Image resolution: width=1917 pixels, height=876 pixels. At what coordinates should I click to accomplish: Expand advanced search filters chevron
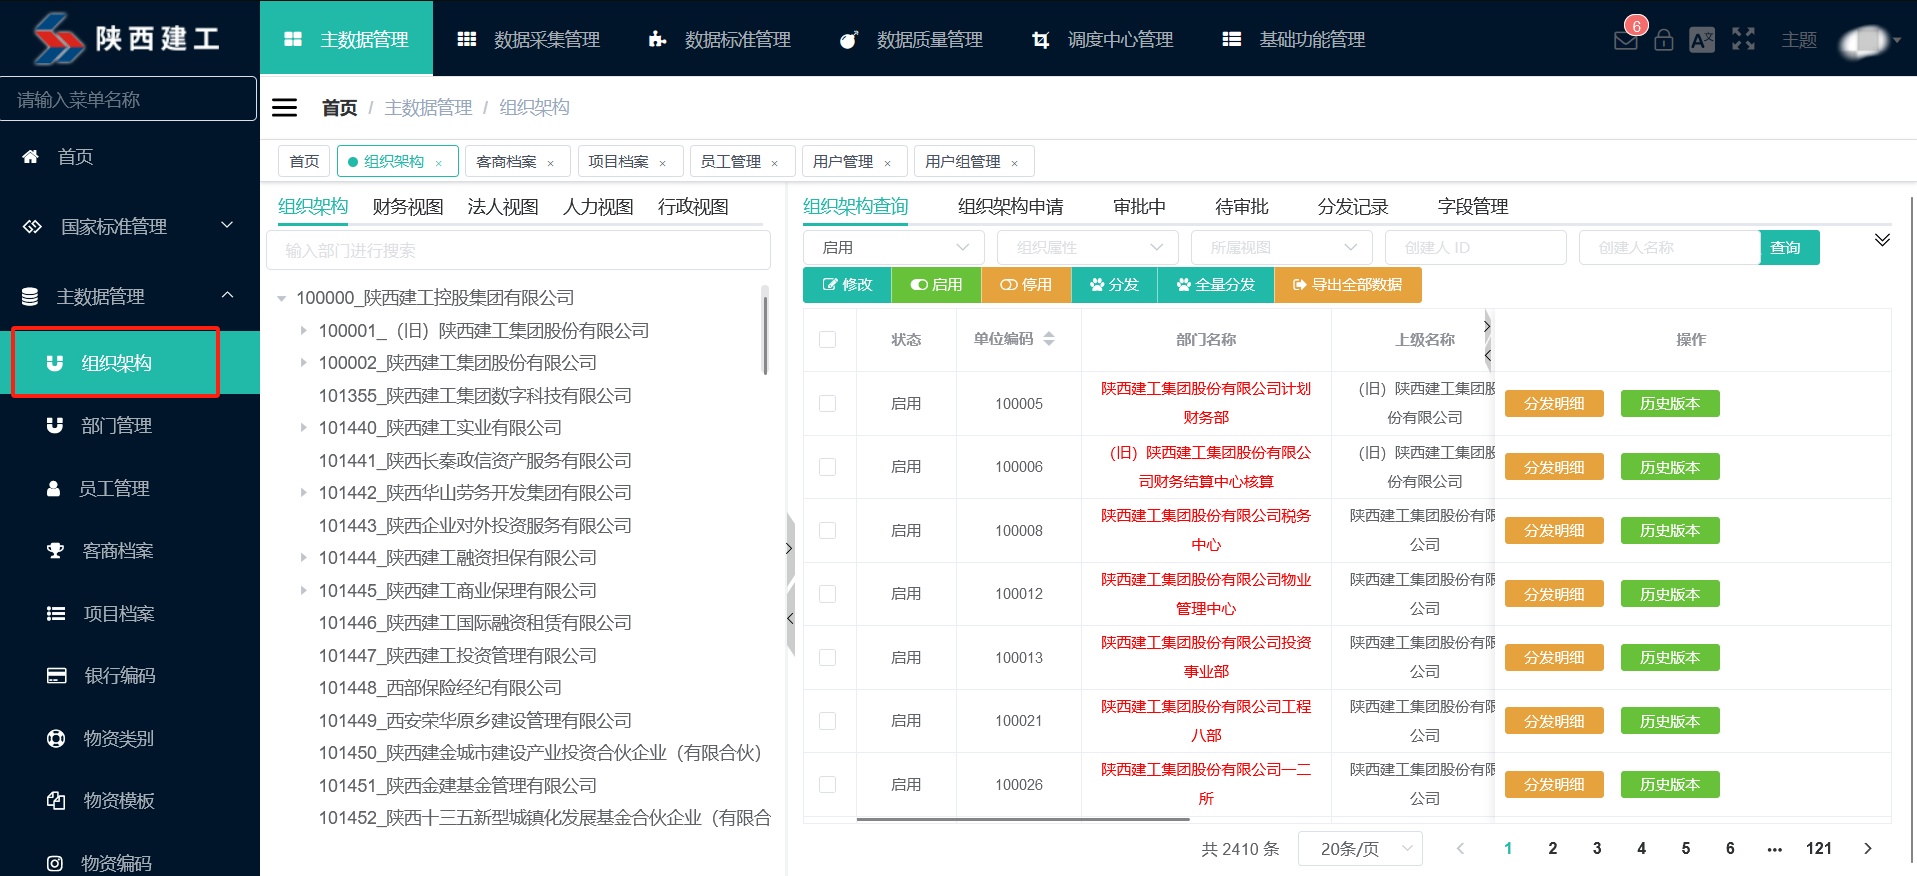(1881, 240)
